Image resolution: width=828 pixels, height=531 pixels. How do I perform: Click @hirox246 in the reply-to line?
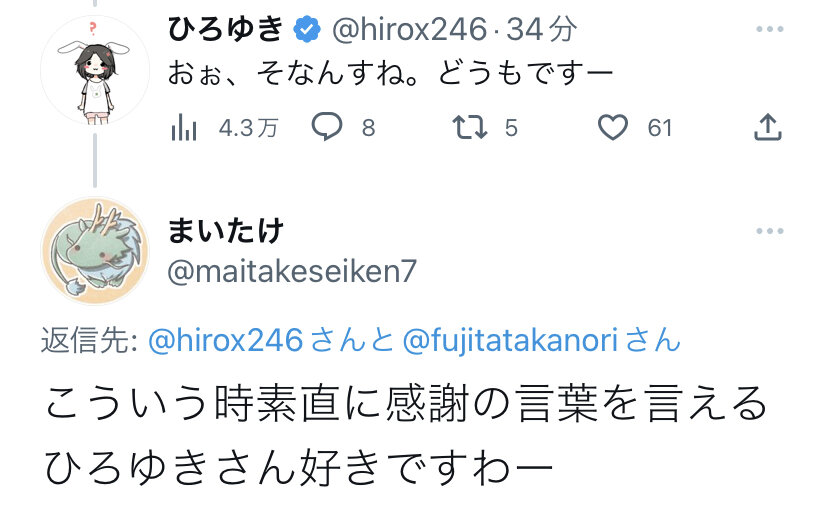[225, 340]
